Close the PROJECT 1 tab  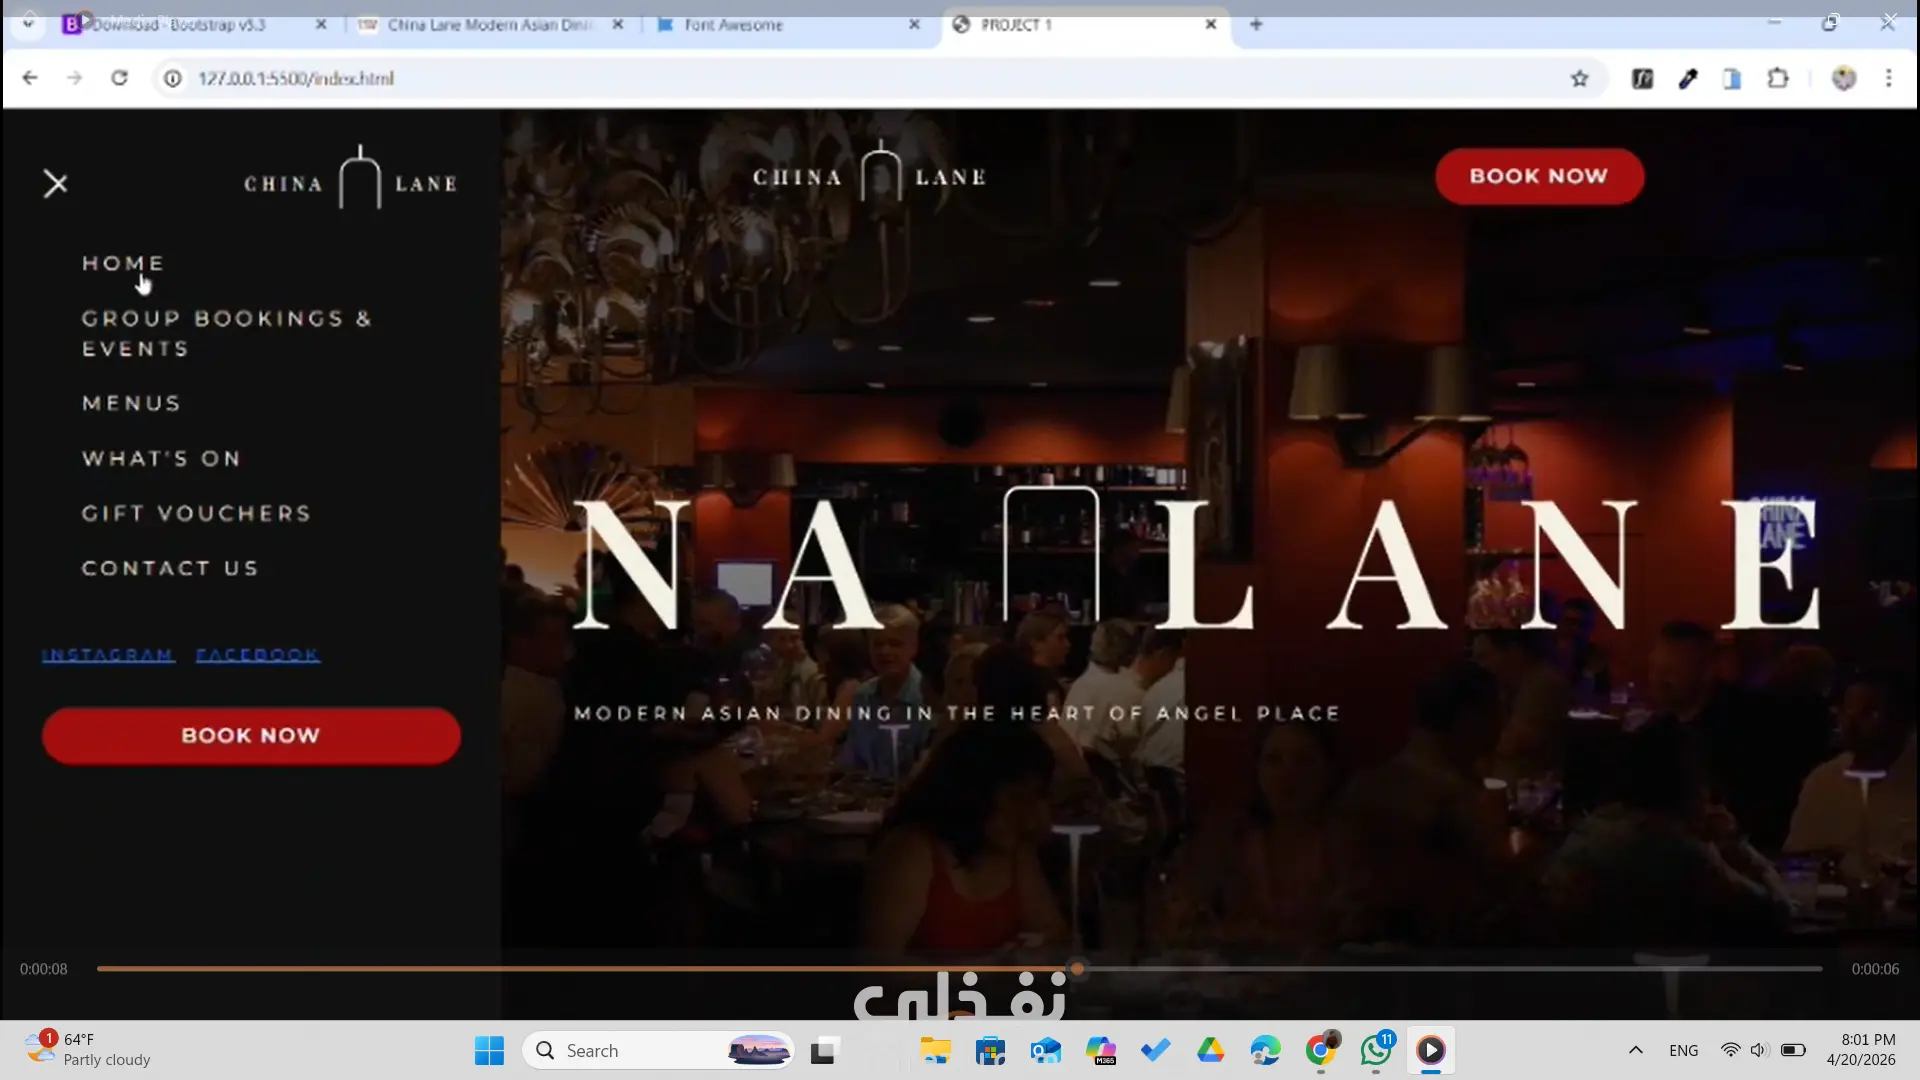coord(1211,25)
